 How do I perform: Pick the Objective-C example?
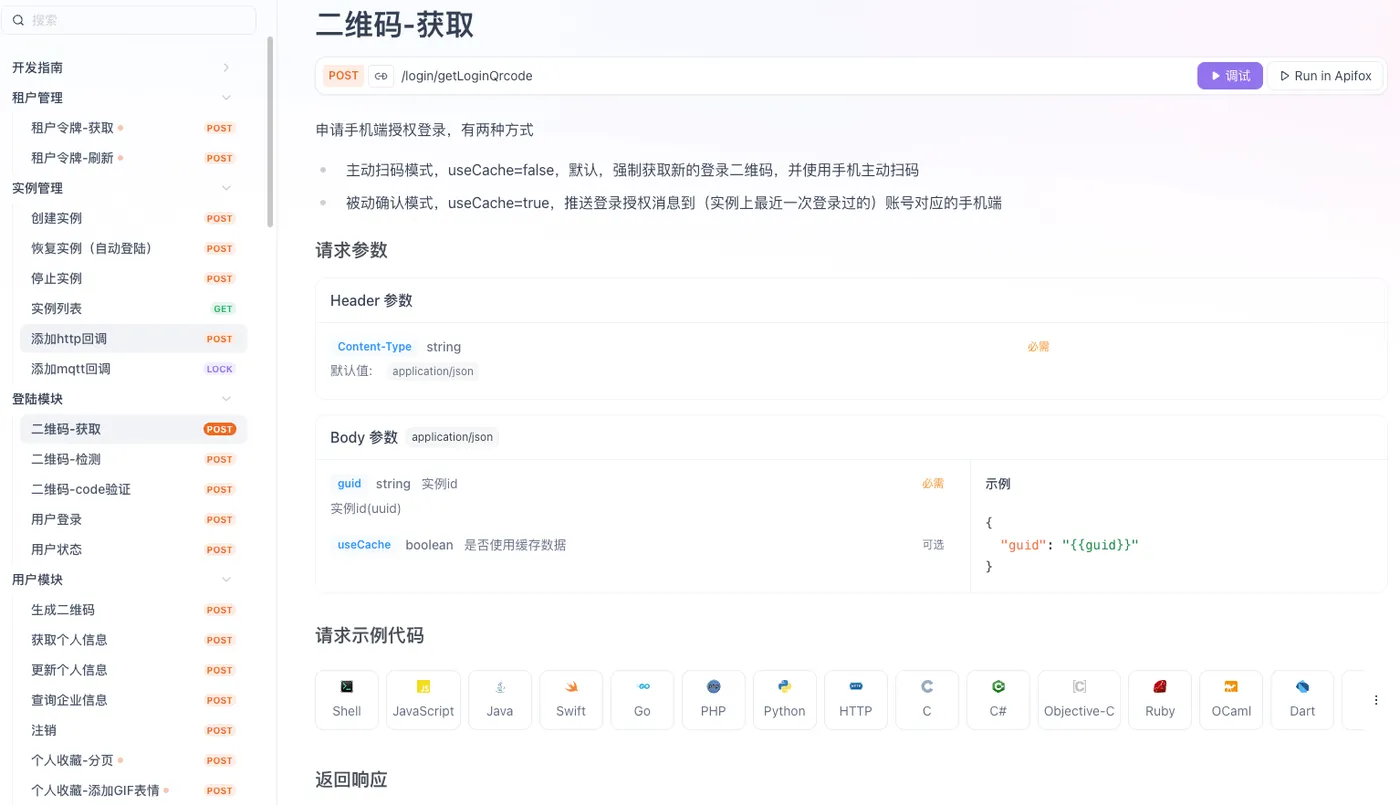pos(1079,699)
